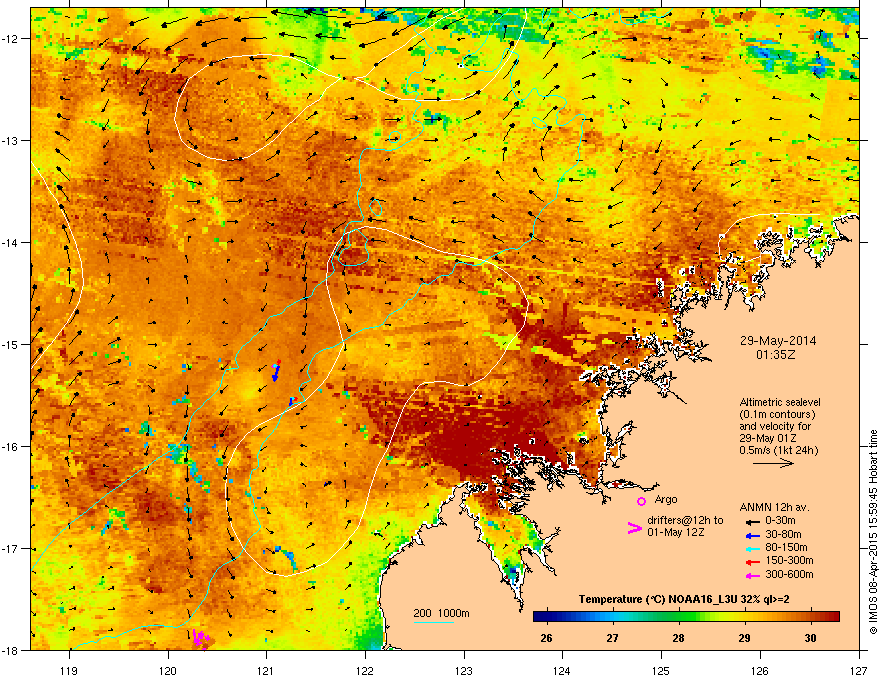Click the IMOS copyright timestamp text
Screen dimensions: 880x680
pos(873,532)
